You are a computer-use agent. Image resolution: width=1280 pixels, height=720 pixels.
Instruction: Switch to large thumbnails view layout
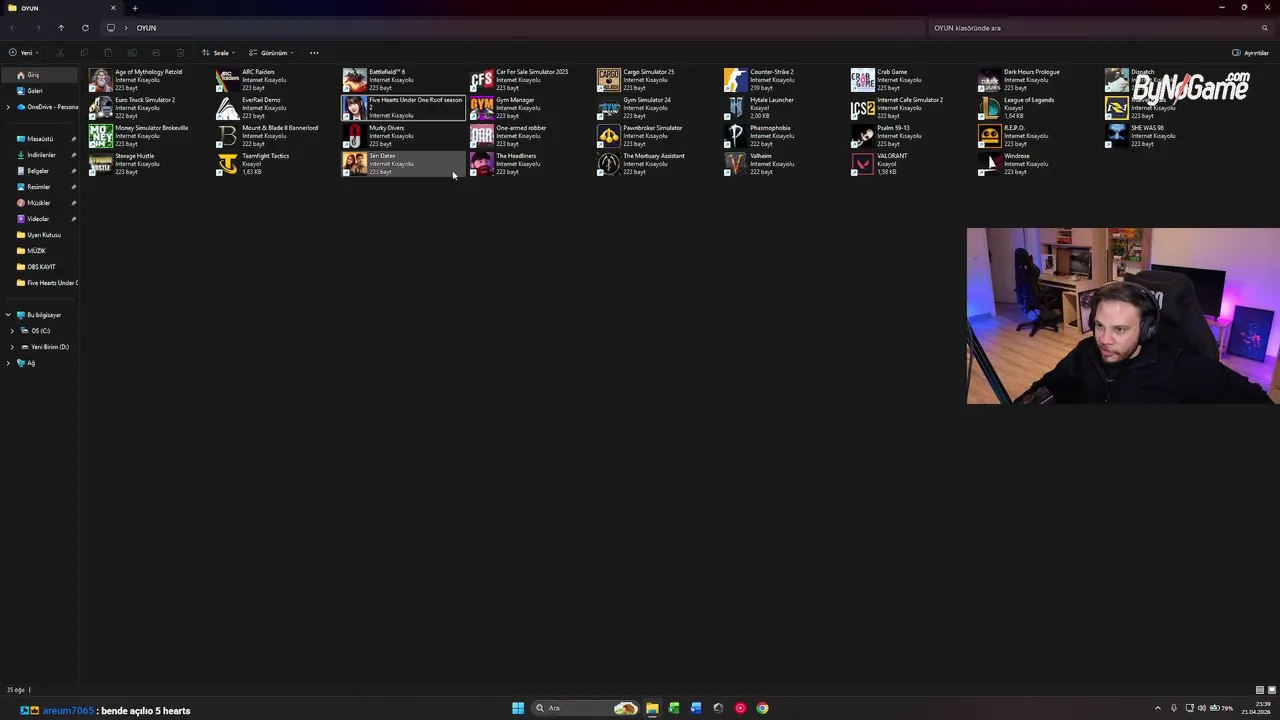[1272, 690]
